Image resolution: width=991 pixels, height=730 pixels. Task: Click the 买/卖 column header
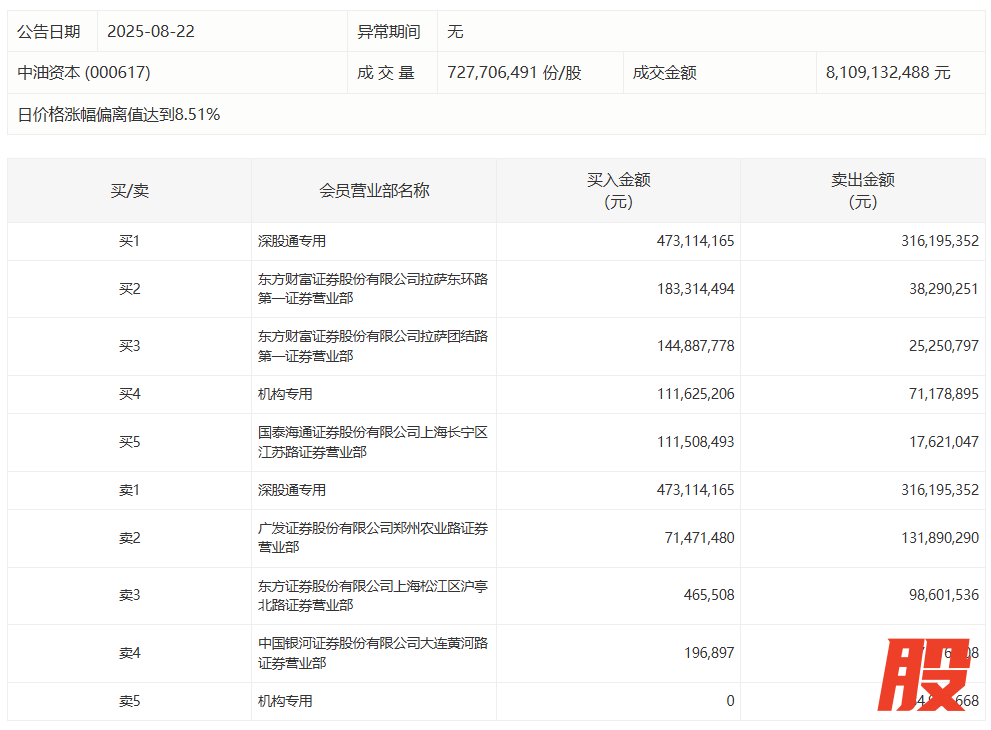click(129, 190)
